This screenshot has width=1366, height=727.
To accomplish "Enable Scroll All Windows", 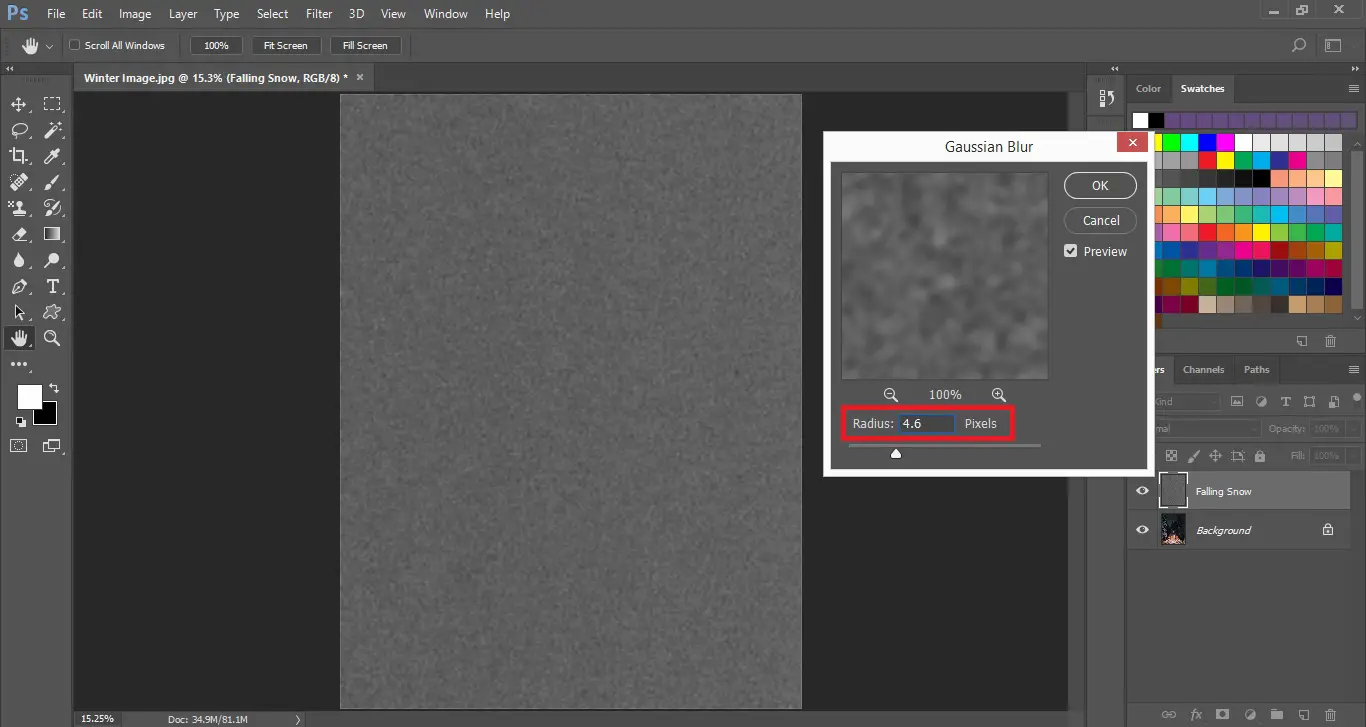I will (x=74, y=45).
